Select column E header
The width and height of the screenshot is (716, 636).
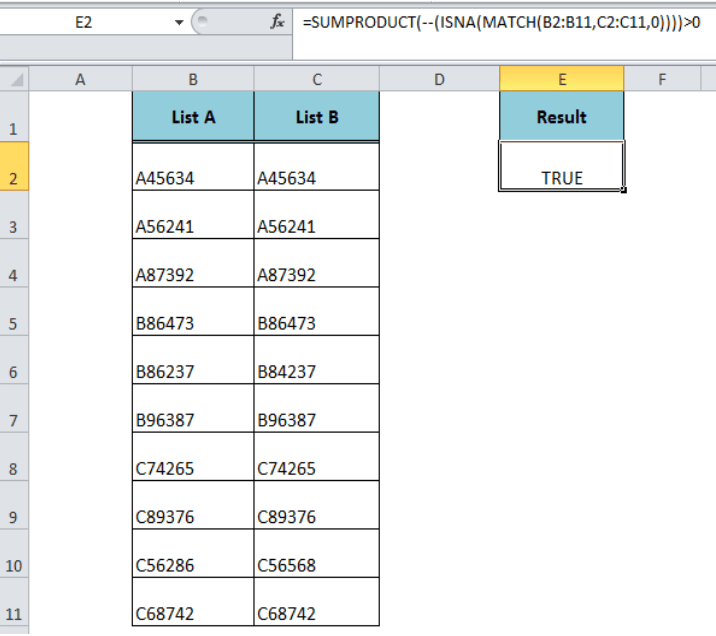click(562, 79)
